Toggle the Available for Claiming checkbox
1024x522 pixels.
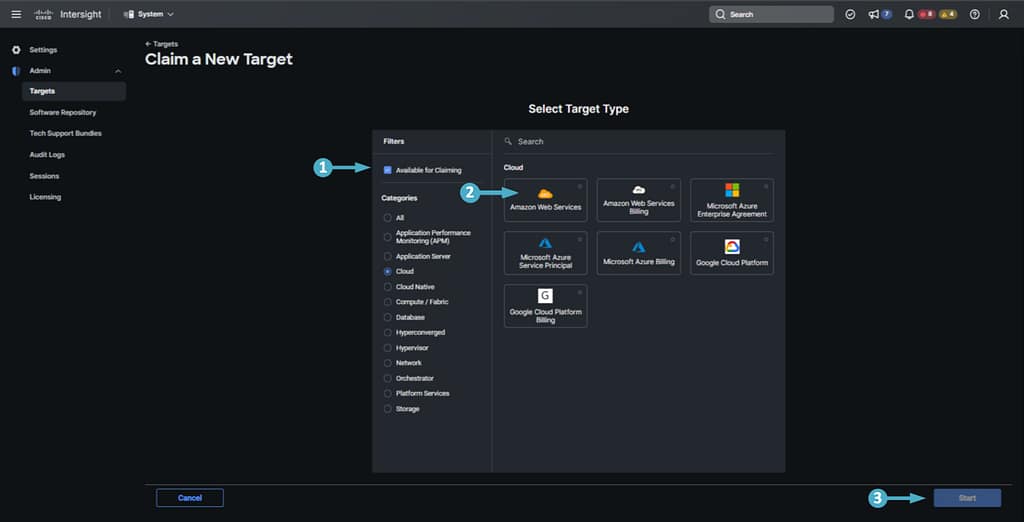[x=388, y=170]
